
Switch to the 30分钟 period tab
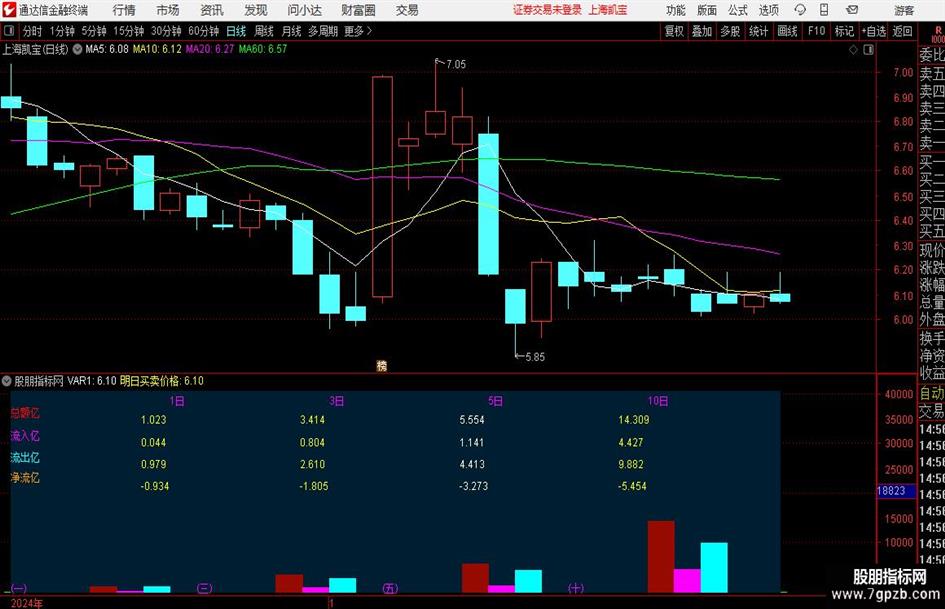coord(166,31)
